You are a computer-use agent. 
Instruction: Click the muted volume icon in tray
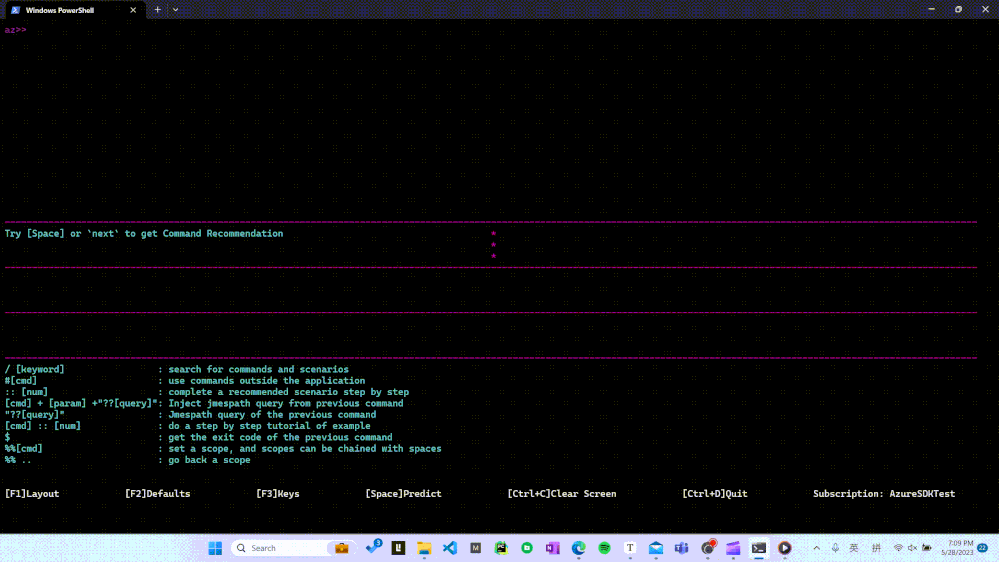tap(912, 548)
